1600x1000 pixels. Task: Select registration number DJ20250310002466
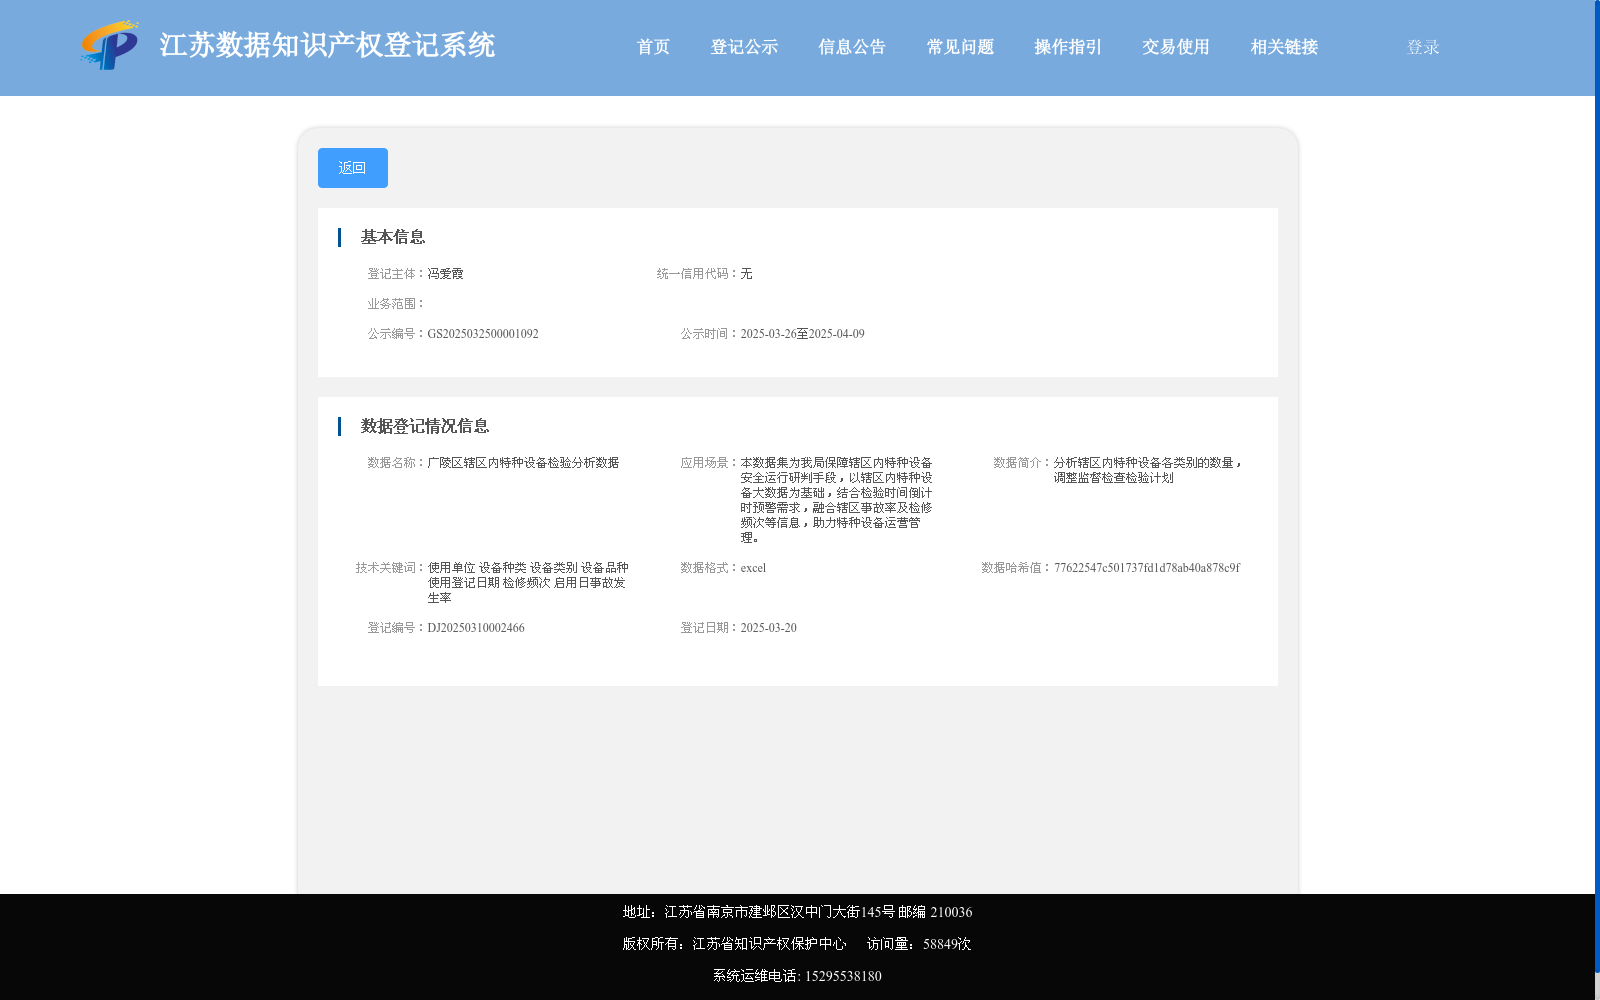click(476, 628)
